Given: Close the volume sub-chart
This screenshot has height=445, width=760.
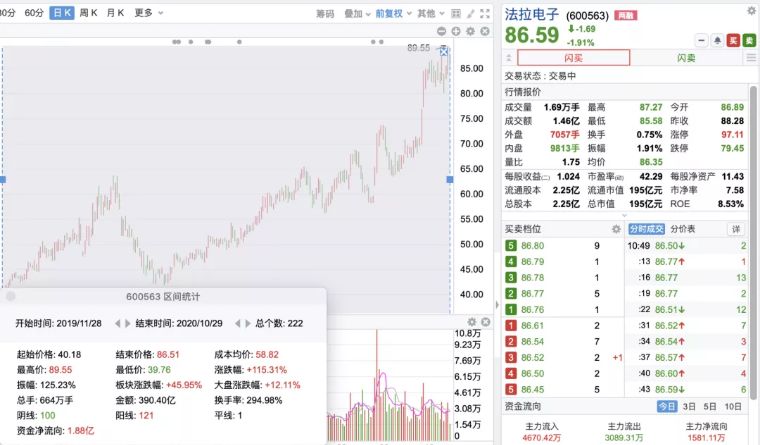Looking at the screenshot, I should [486, 322].
